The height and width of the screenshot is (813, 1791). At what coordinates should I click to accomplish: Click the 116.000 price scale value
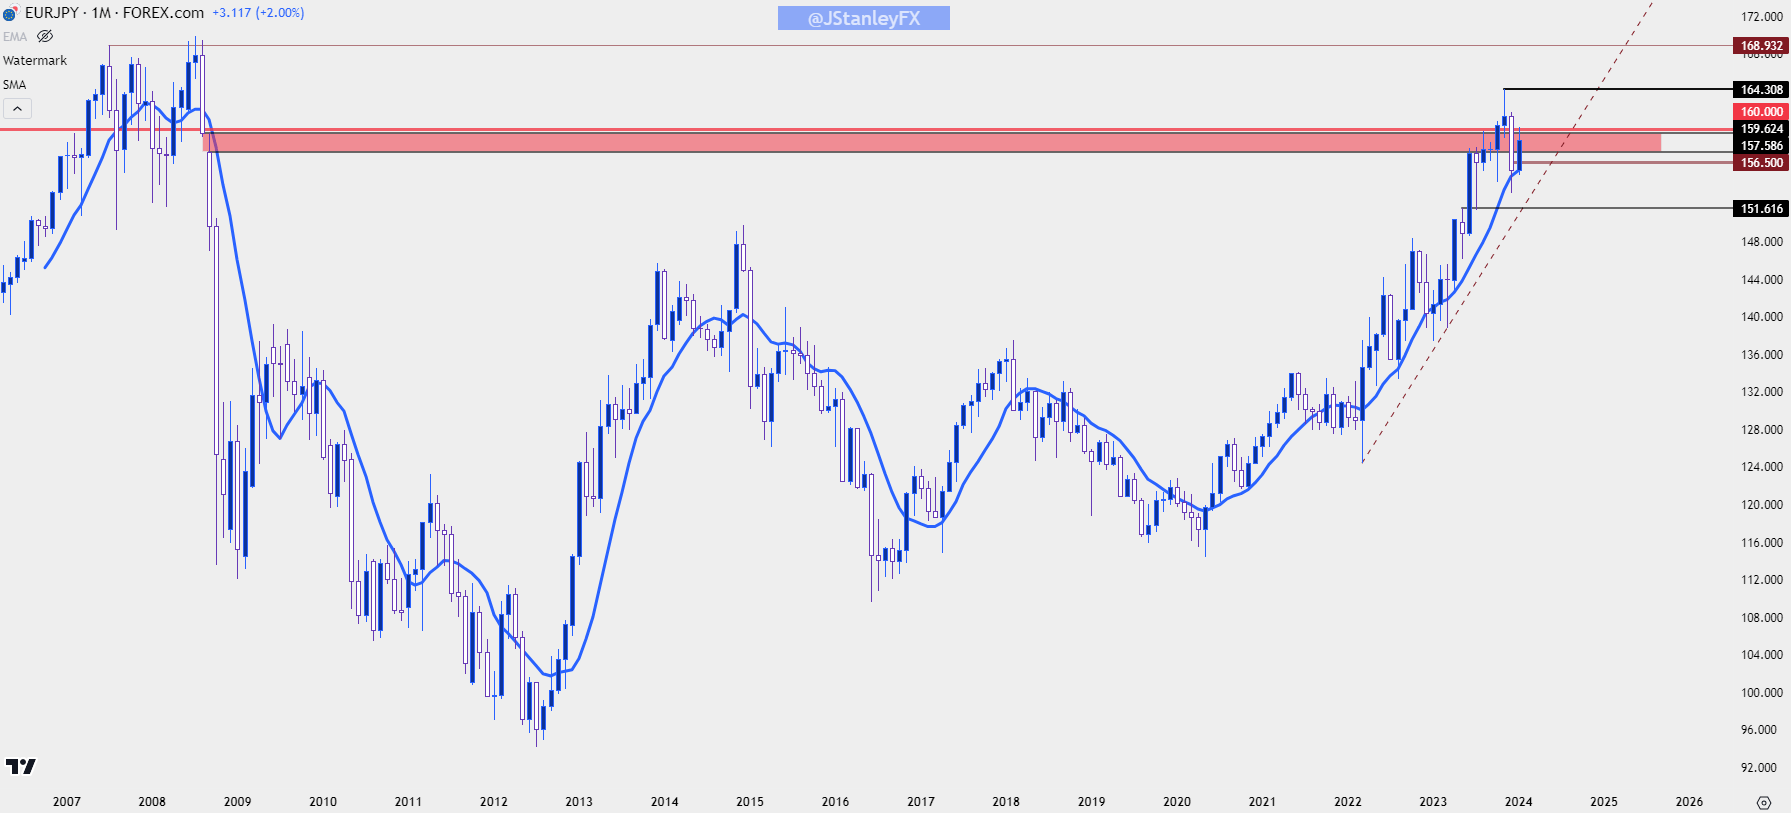[1761, 543]
